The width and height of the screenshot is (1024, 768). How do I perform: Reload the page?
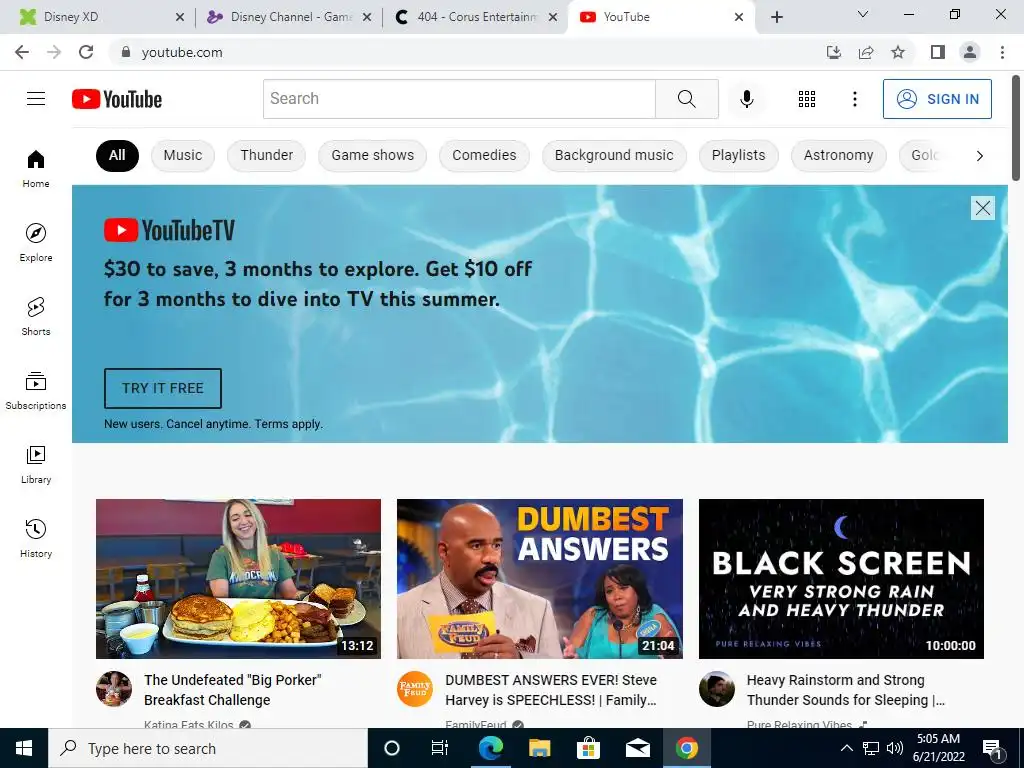tap(86, 52)
